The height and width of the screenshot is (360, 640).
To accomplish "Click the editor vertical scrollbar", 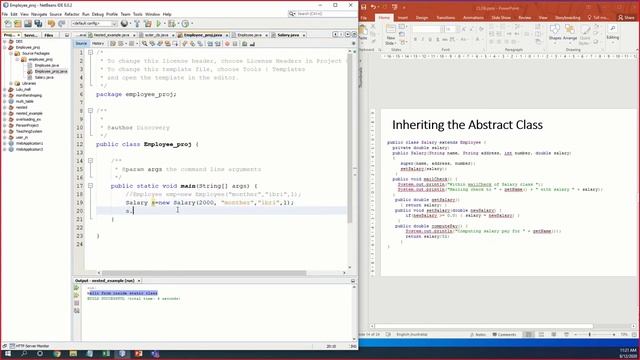I will coord(350,137).
